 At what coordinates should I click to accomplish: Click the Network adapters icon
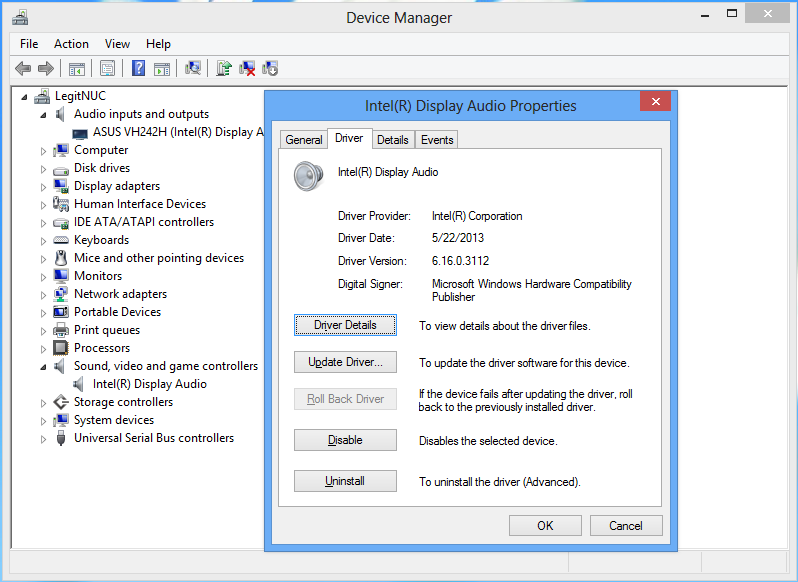click(x=61, y=294)
